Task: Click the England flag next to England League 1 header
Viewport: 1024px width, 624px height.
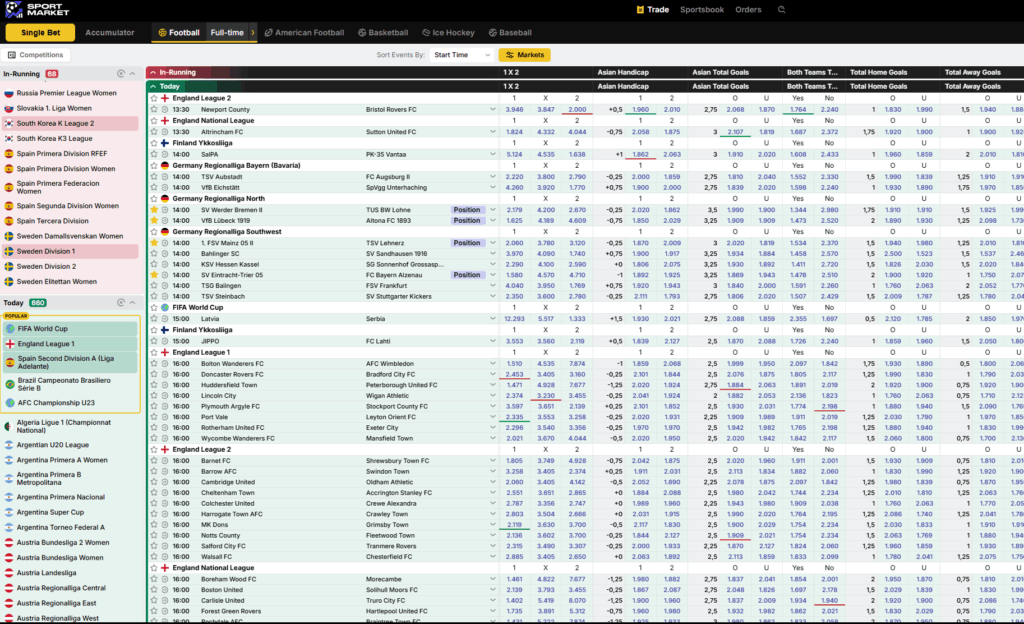Action: pyautogui.click(x=165, y=353)
